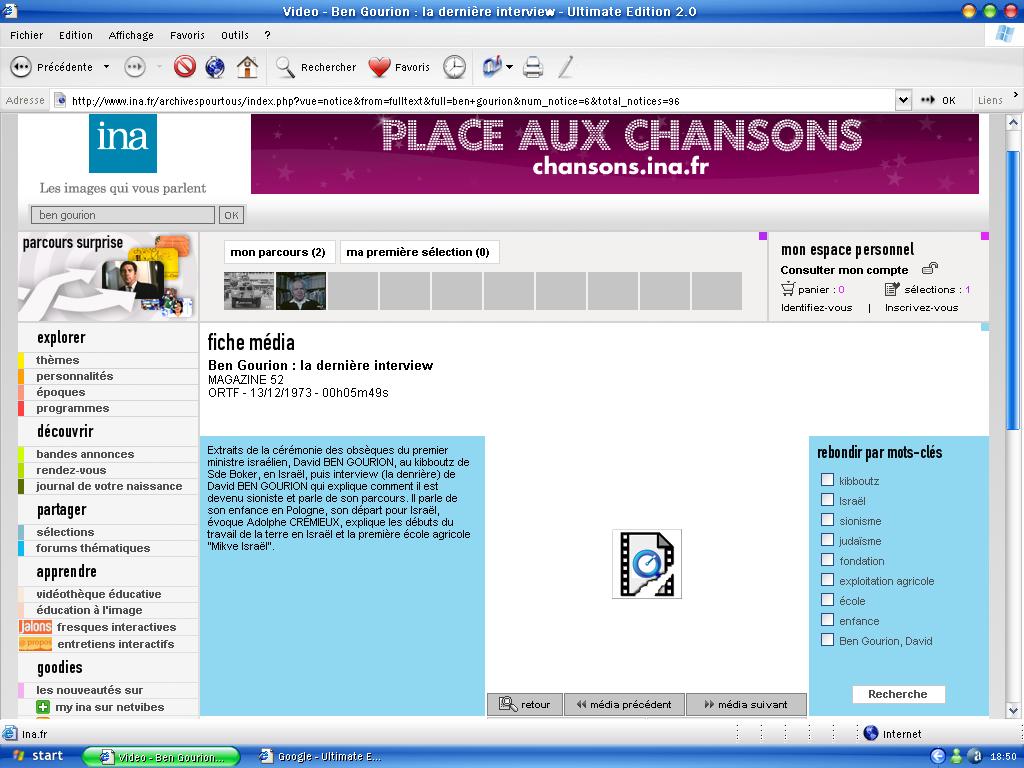Click the red Stop loading icon

click(185, 67)
